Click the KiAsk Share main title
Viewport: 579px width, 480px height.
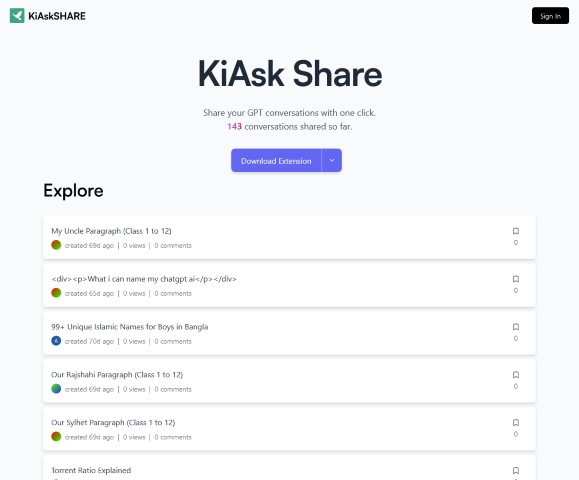point(290,74)
